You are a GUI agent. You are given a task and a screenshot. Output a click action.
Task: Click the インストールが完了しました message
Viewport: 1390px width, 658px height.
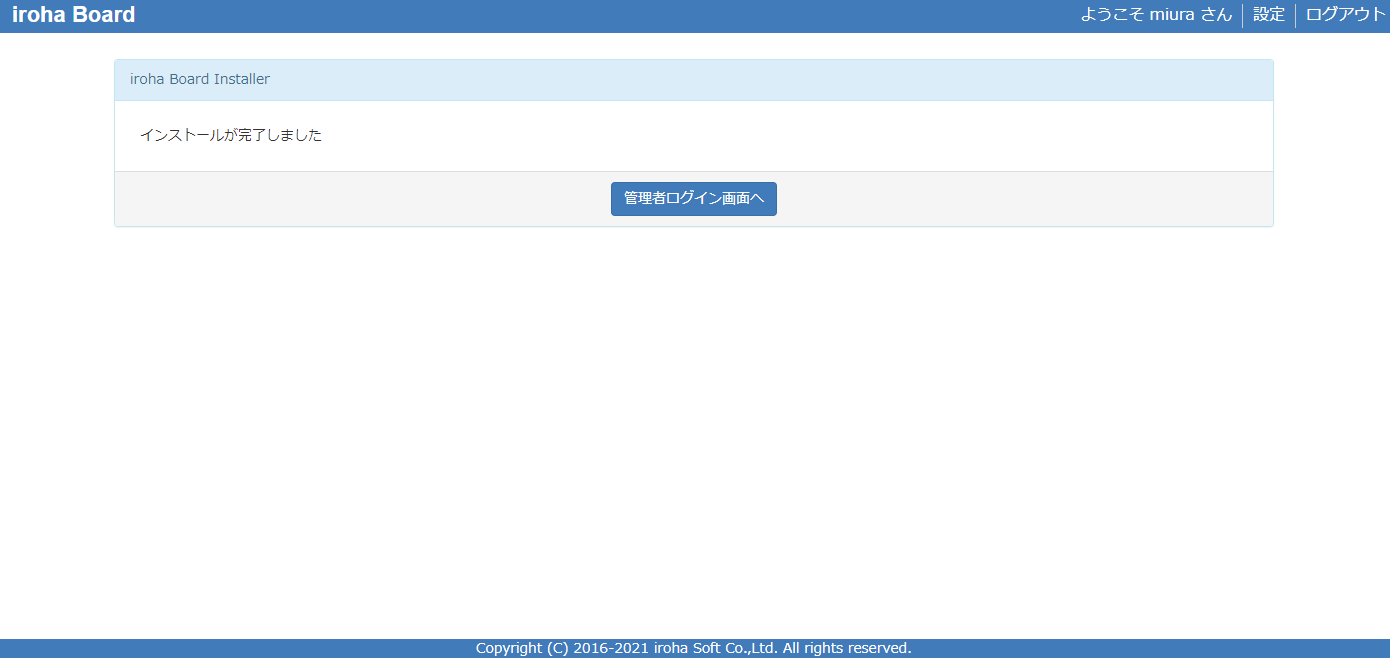tap(231, 135)
